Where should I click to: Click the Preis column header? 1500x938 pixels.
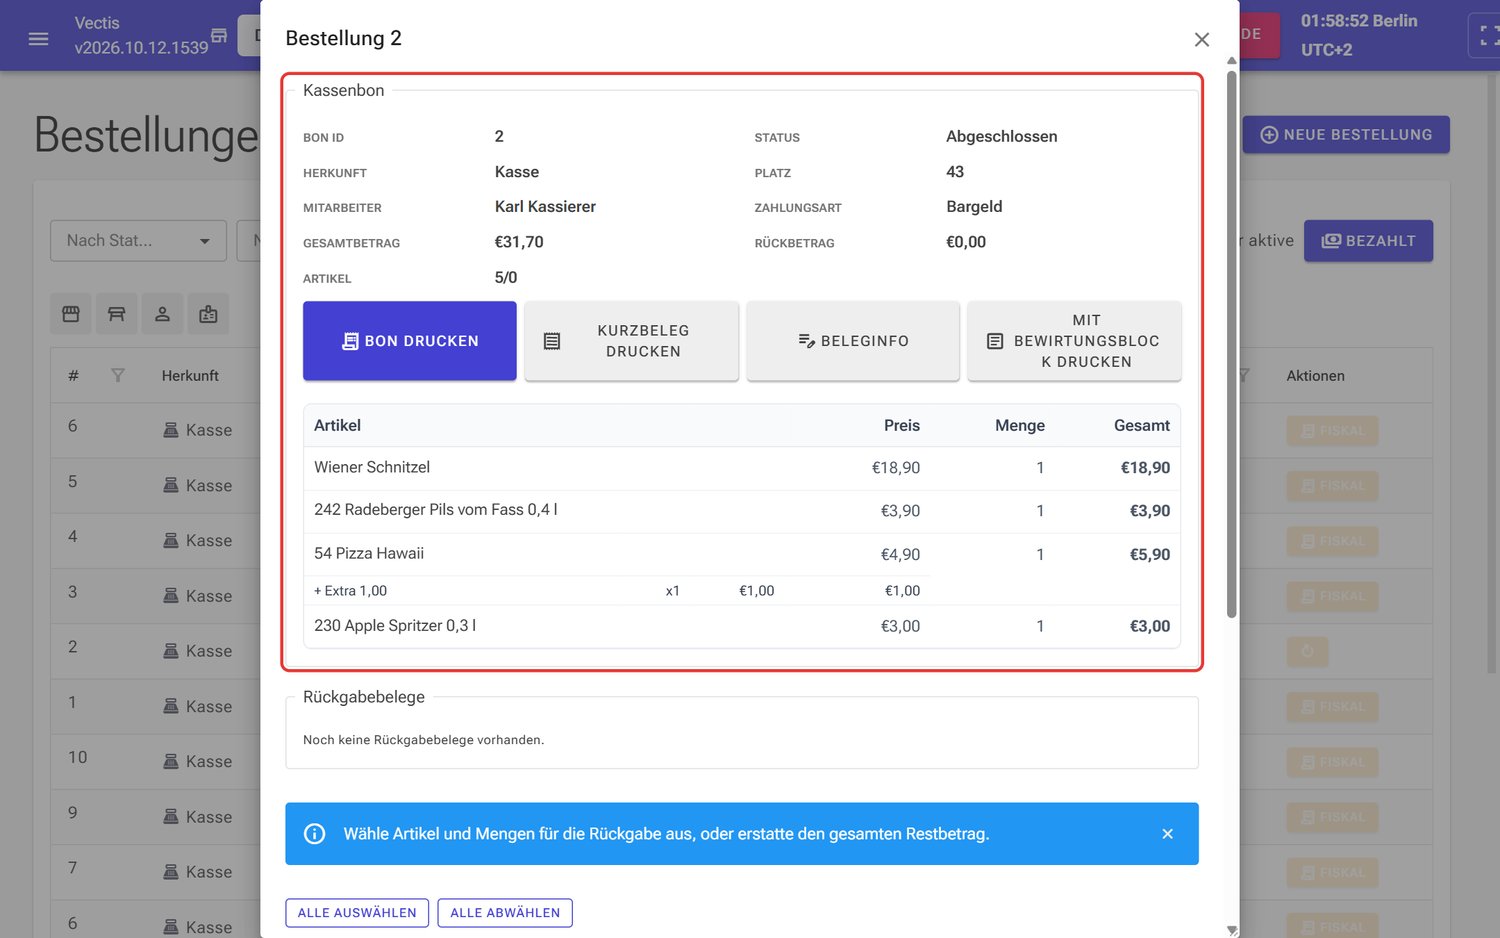(901, 426)
